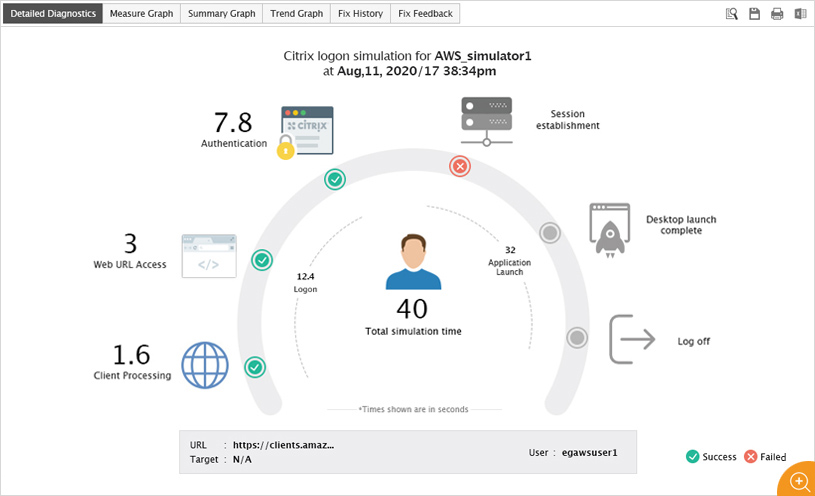Open the Fix Feedback tab

(x=425, y=14)
